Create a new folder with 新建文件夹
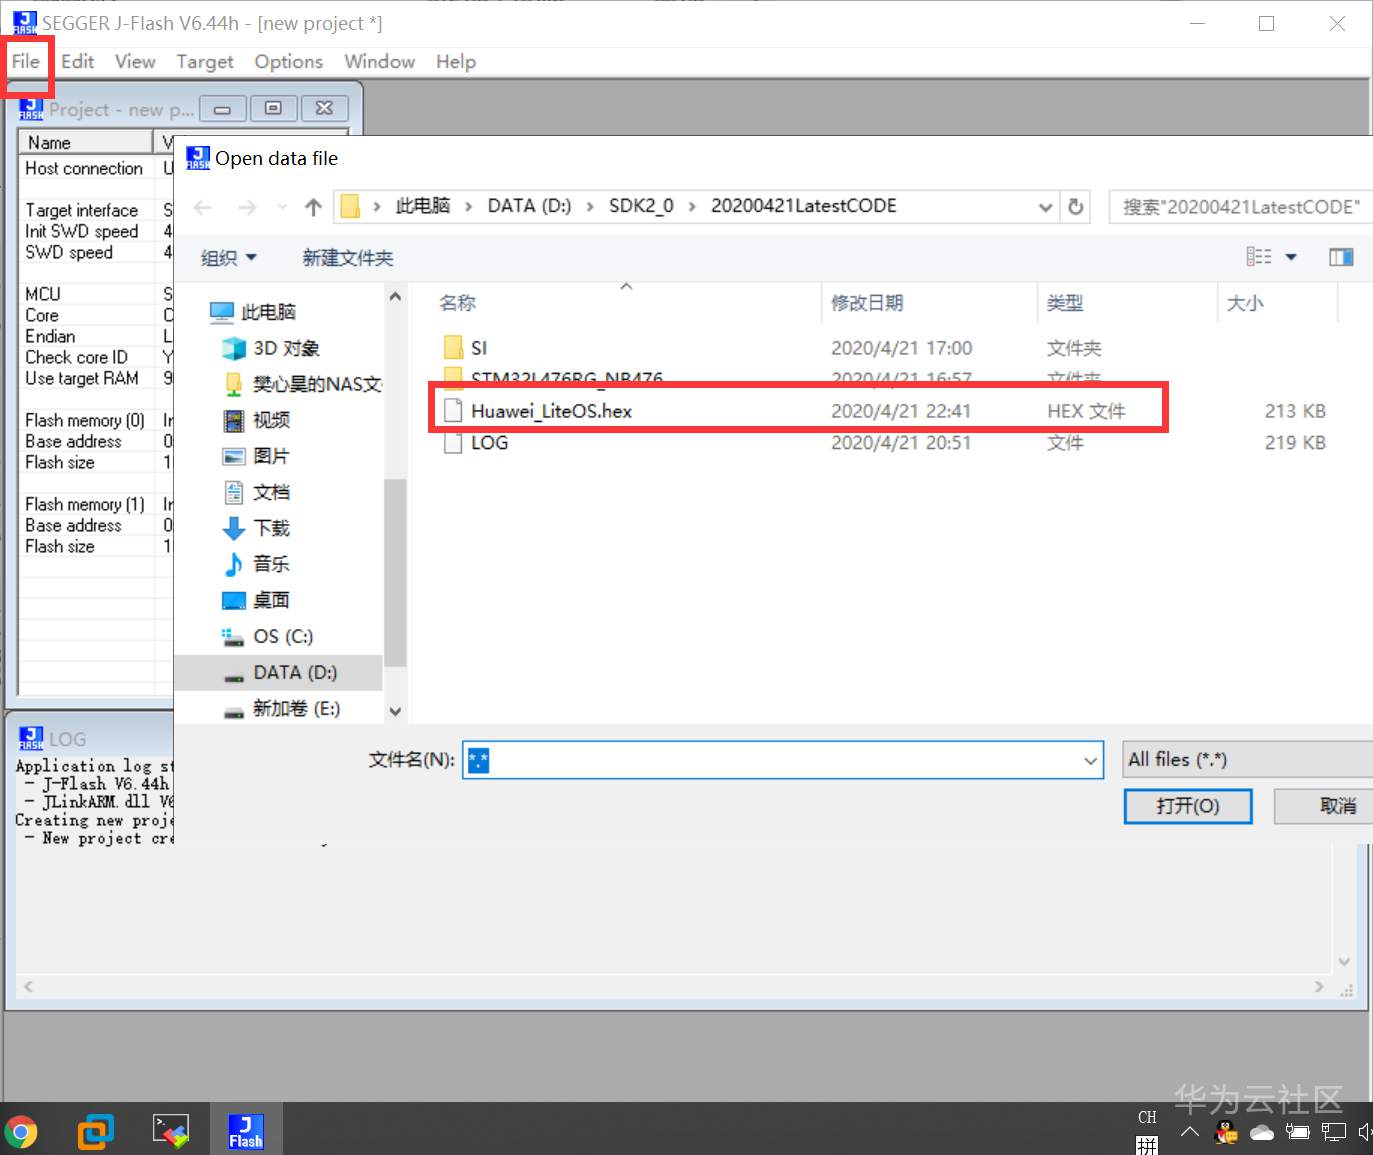The image size is (1373, 1155). [348, 258]
